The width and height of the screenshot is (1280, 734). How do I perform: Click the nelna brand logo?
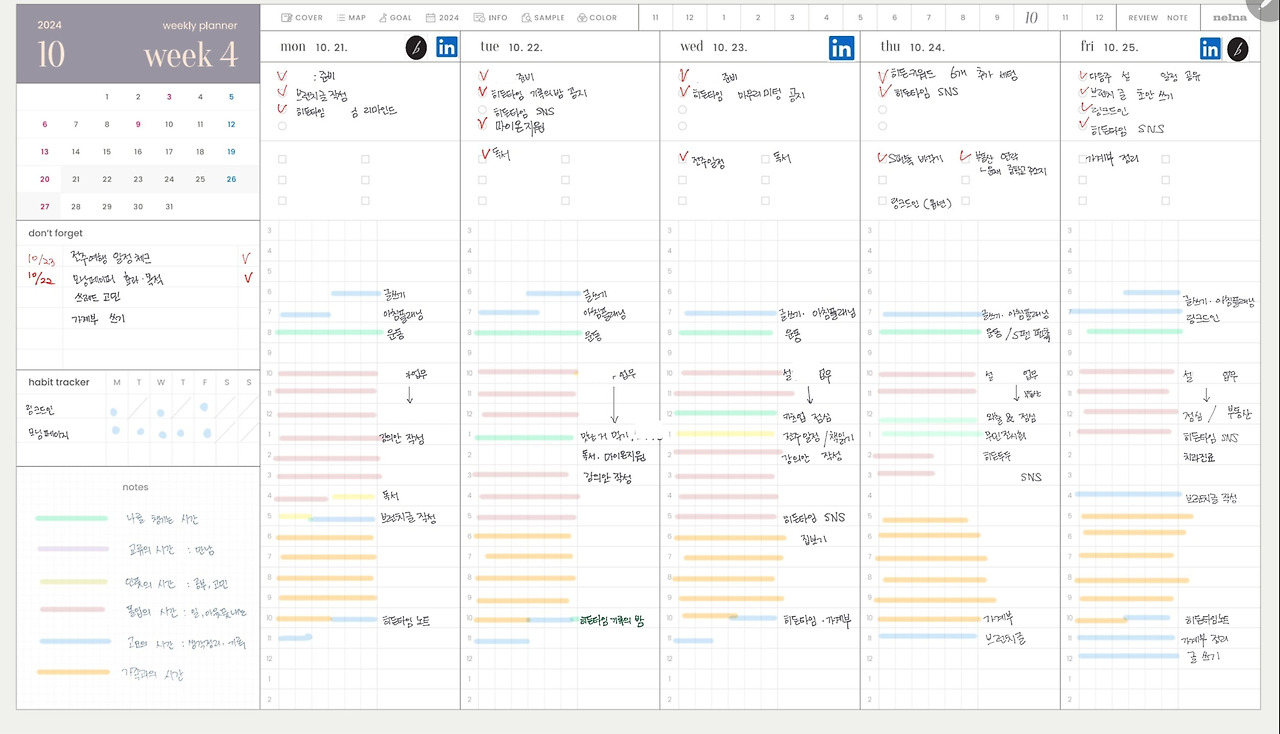point(1229,18)
